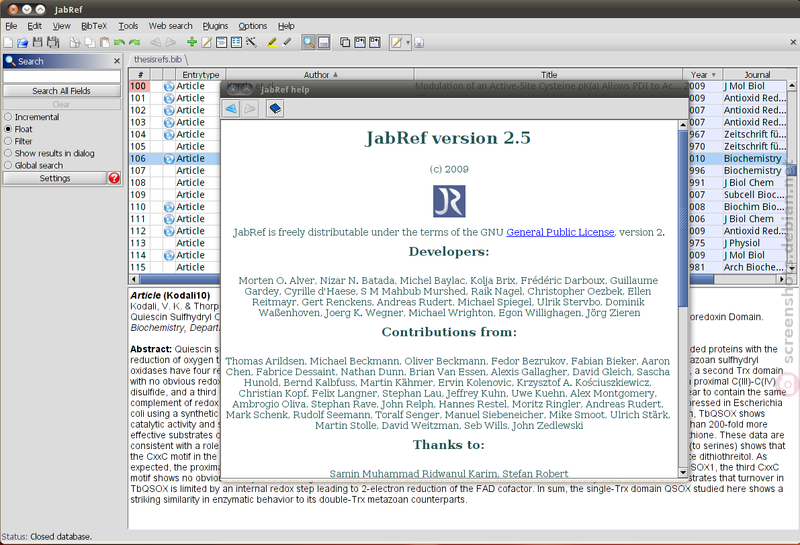Click the help window scroll-up arrow
800x545 pixels.
(683, 125)
